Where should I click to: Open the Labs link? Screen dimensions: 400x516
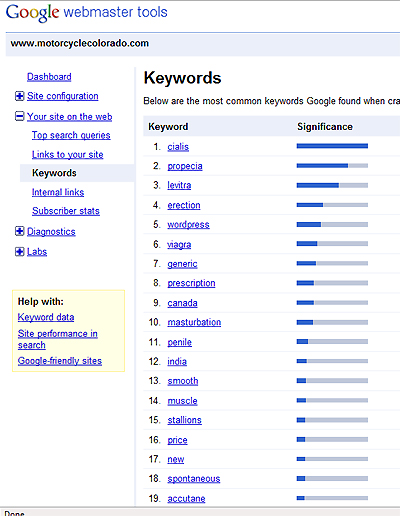[37, 252]
